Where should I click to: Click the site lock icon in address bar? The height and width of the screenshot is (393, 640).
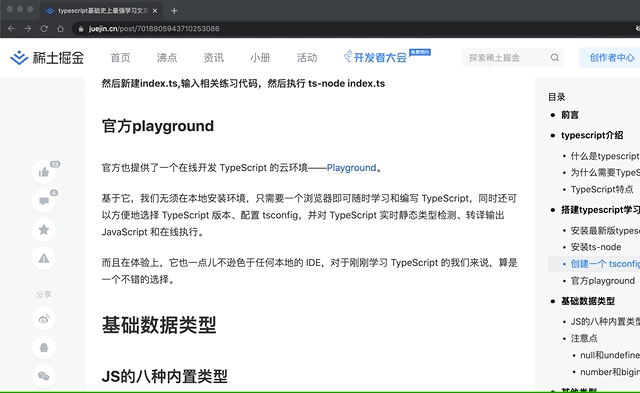point(81,29)
